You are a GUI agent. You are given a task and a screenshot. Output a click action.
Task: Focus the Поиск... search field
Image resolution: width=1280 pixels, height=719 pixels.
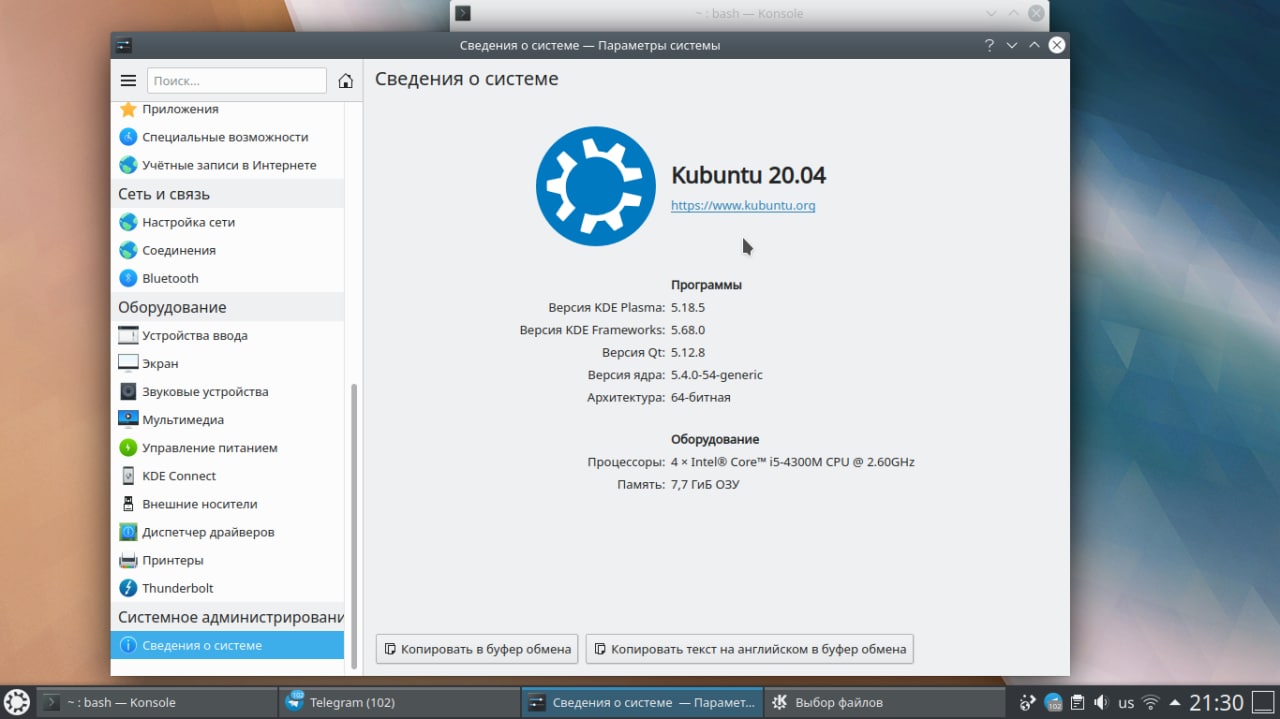coord(237,81)
